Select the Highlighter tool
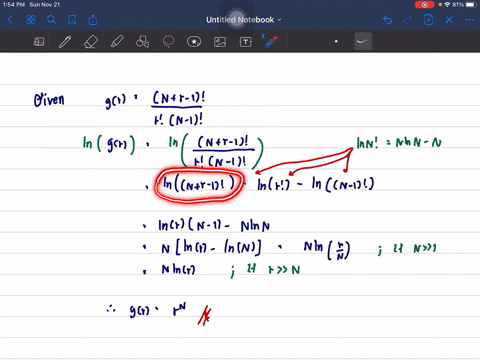This screenshot has height=360, width=480. tap(117, 42)
